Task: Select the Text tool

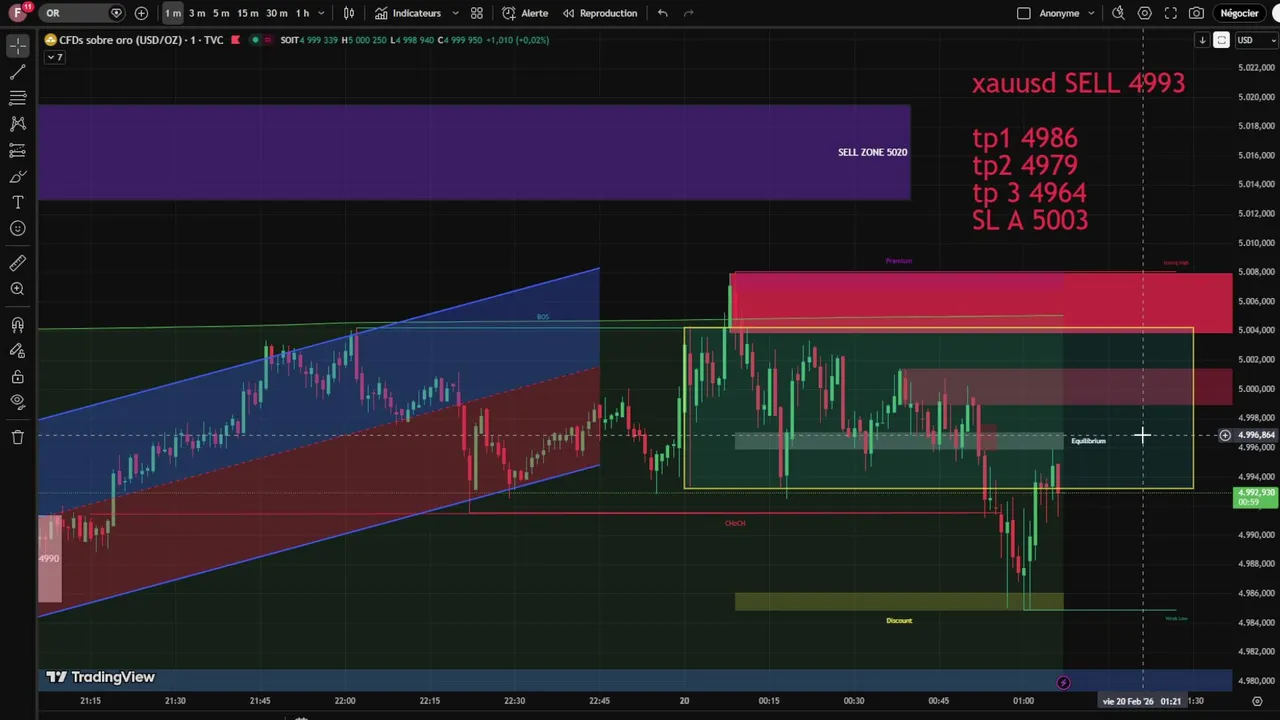Action: point(18,202)
